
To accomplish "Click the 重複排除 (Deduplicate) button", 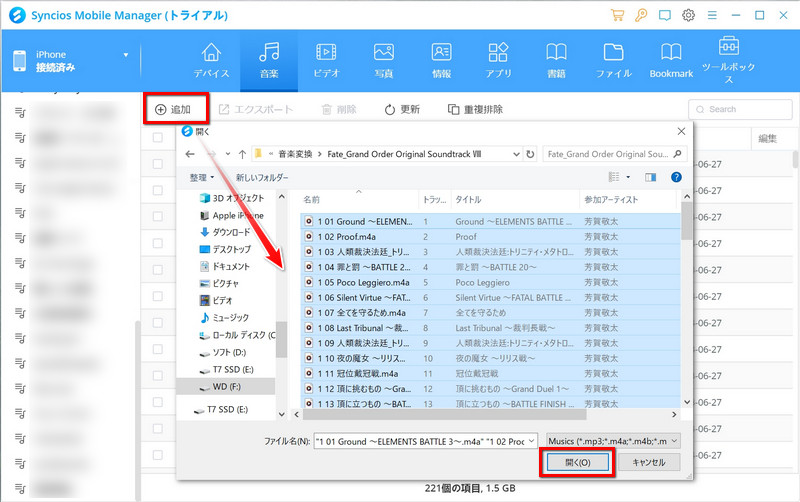I will [475, 109].
